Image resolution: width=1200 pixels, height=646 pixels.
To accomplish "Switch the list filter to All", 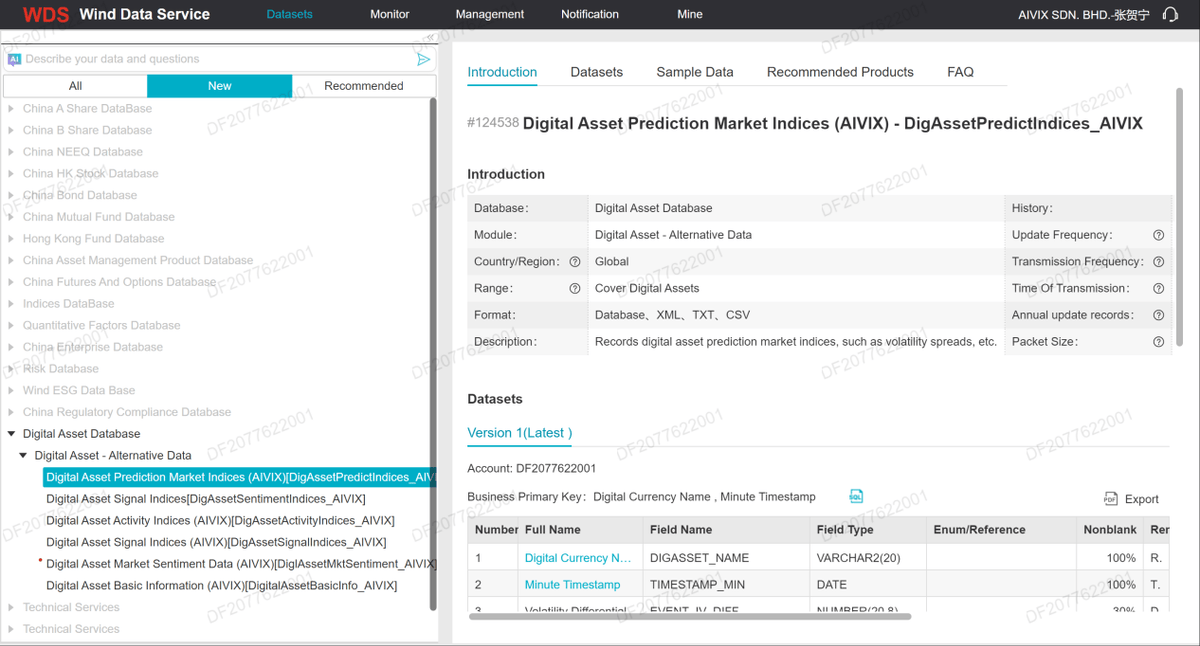I will pyautogui.click(x=75, y=86).
